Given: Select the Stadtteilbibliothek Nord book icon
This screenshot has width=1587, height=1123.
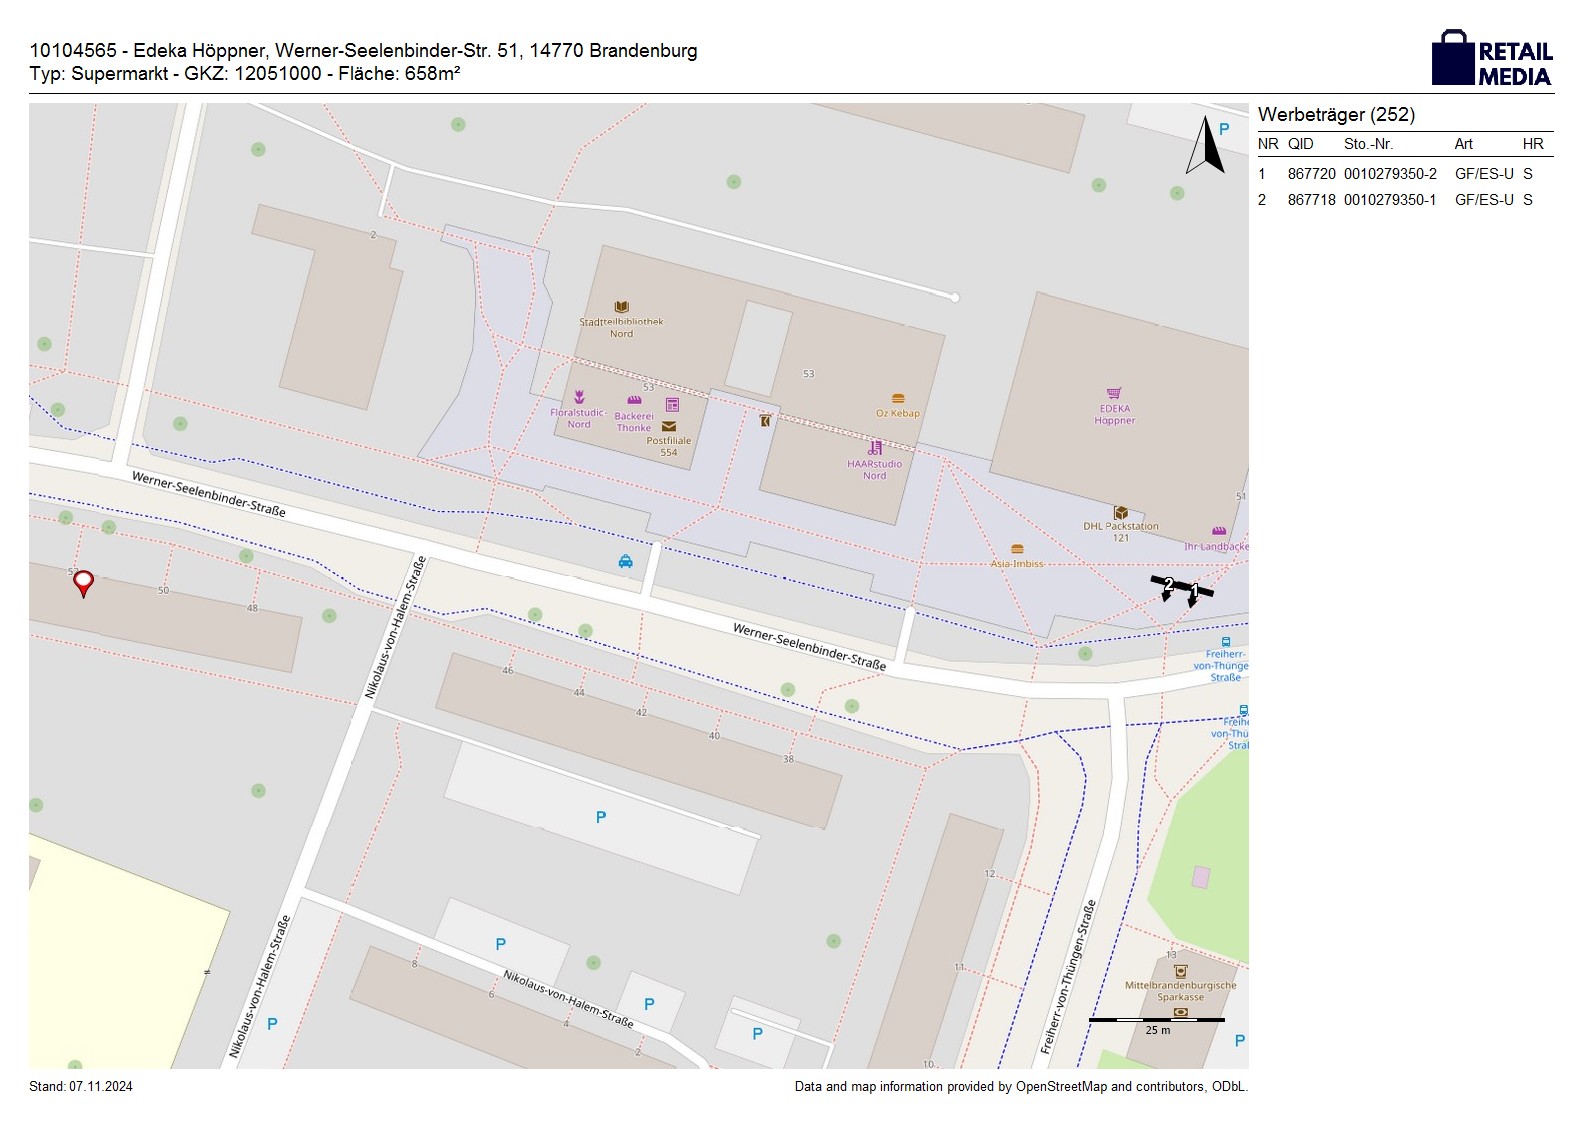Looking at the screenshot, I should 621,307.
